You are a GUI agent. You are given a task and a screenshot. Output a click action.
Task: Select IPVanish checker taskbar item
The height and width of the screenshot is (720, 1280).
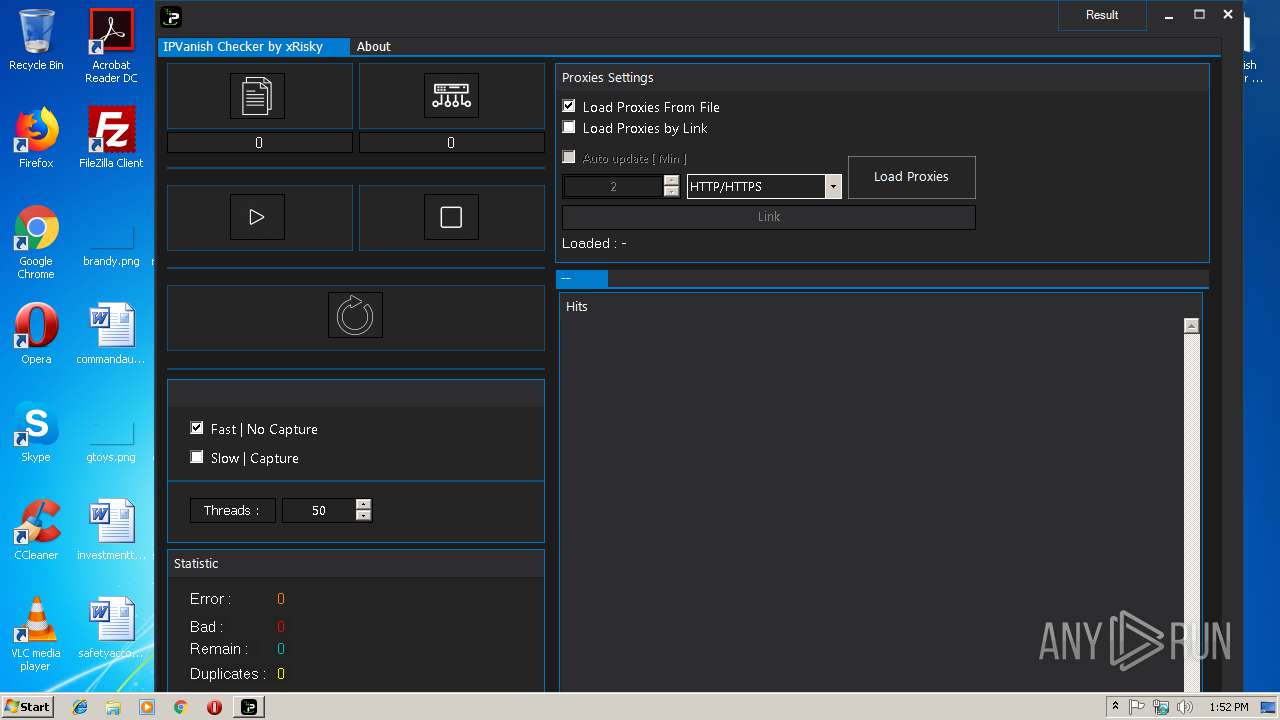click(x=249, y=707)
